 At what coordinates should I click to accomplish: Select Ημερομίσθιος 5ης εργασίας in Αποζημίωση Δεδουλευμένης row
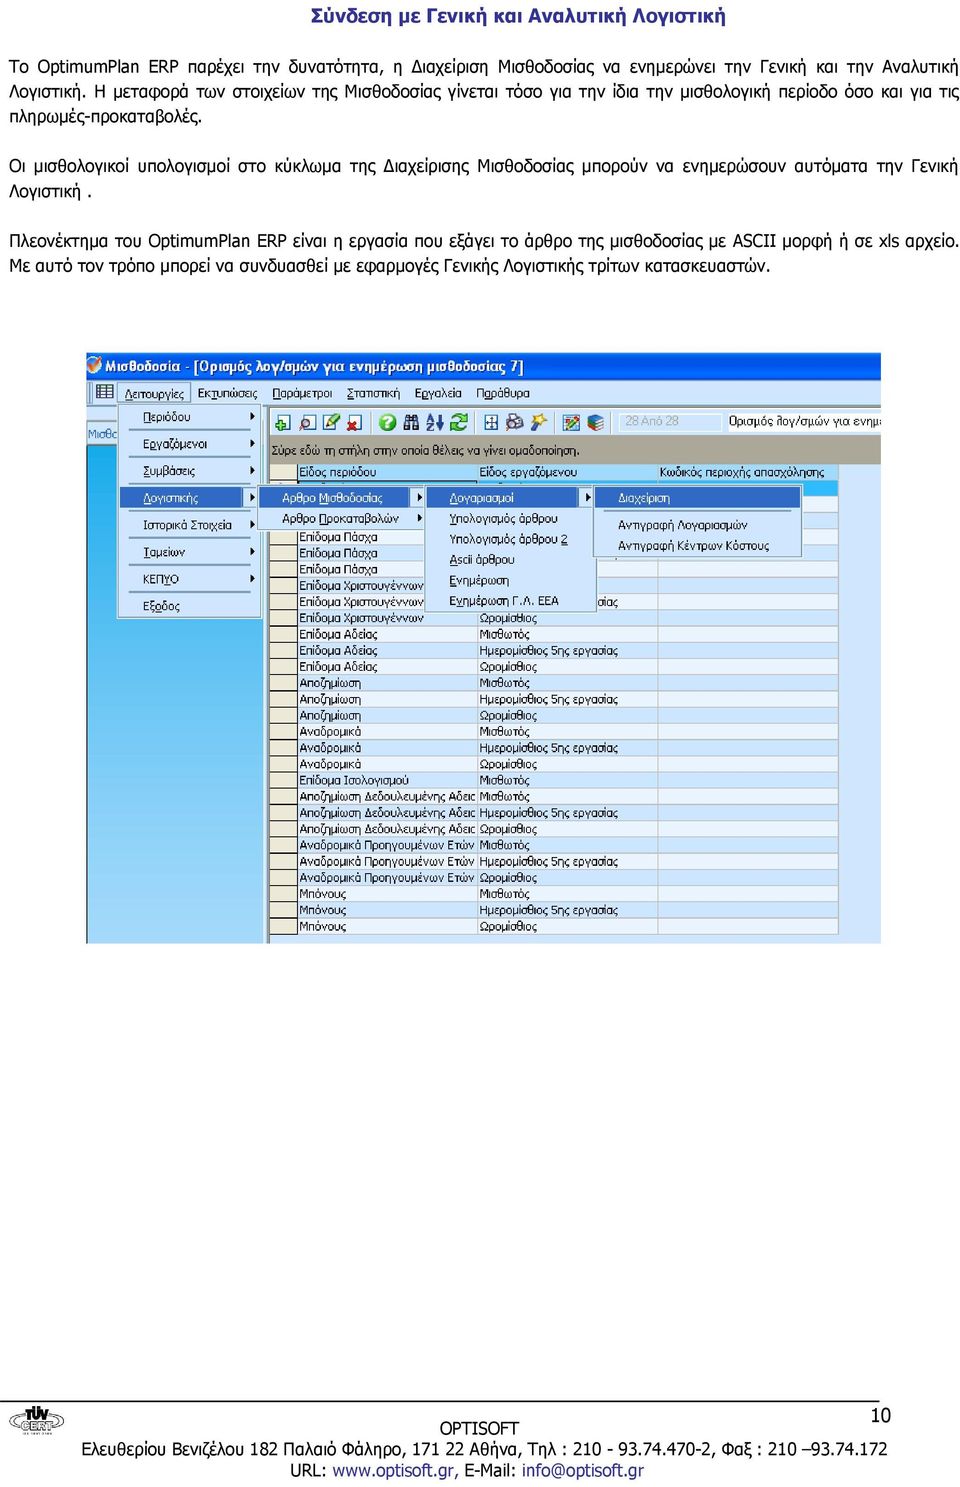(x=567, y=813)
